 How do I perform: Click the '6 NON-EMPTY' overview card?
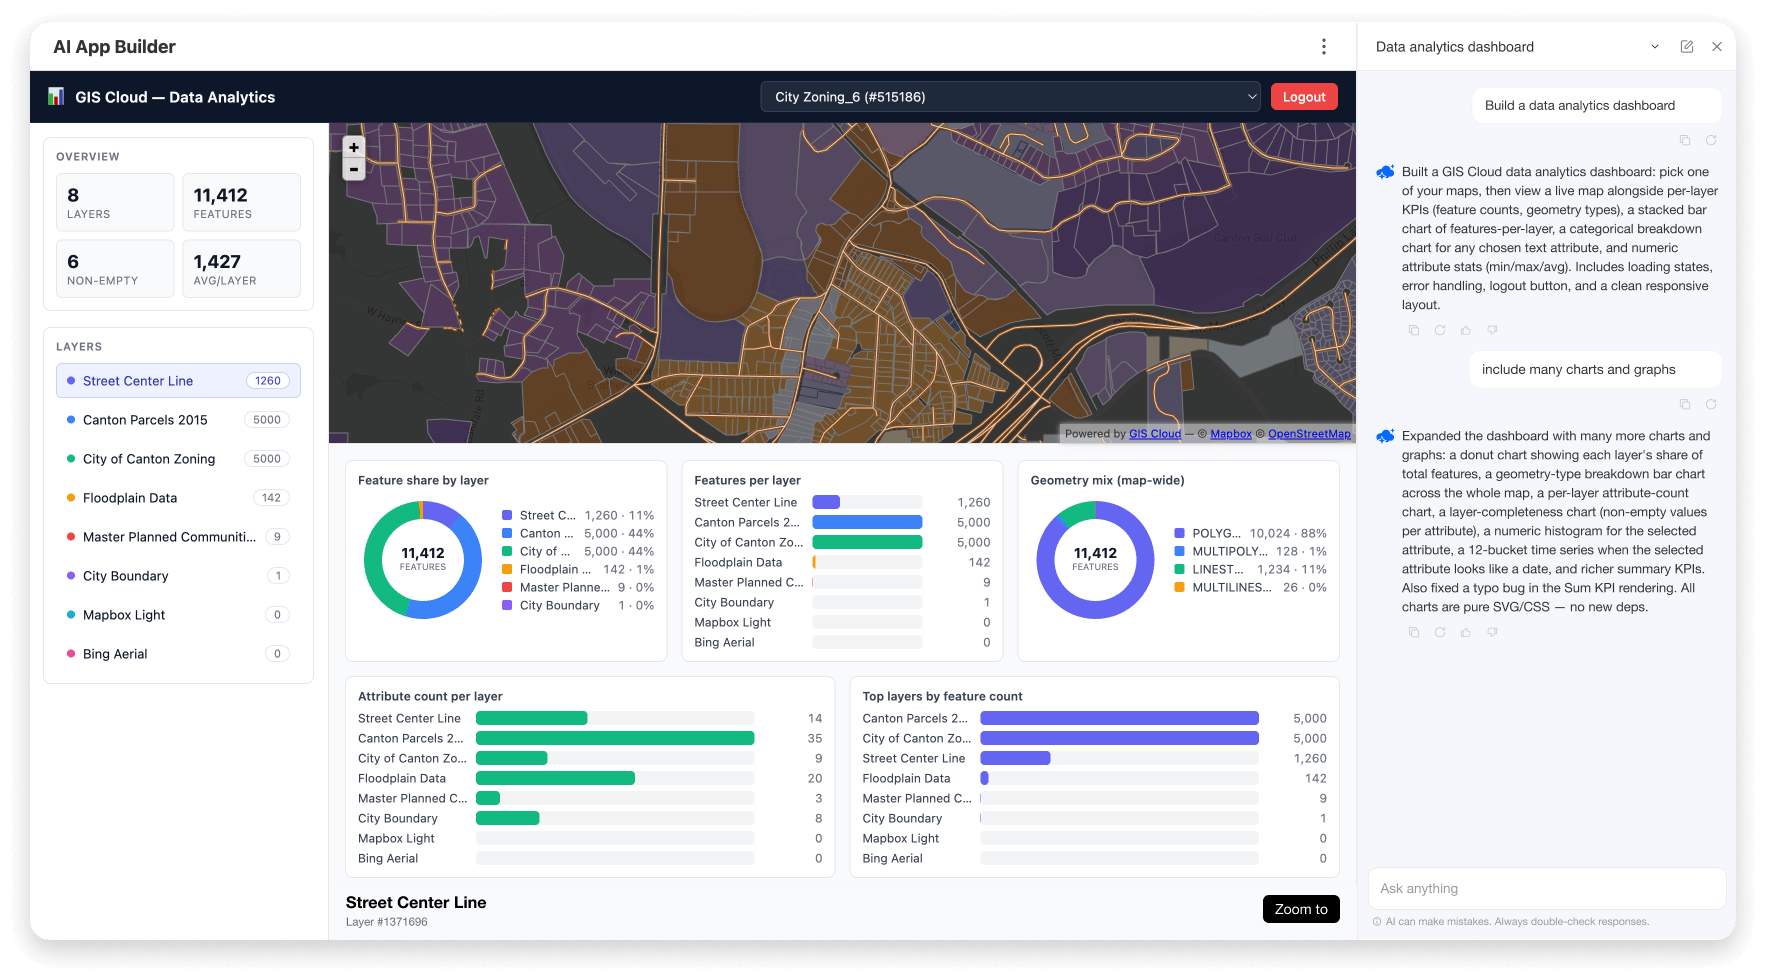coord(115,269)
